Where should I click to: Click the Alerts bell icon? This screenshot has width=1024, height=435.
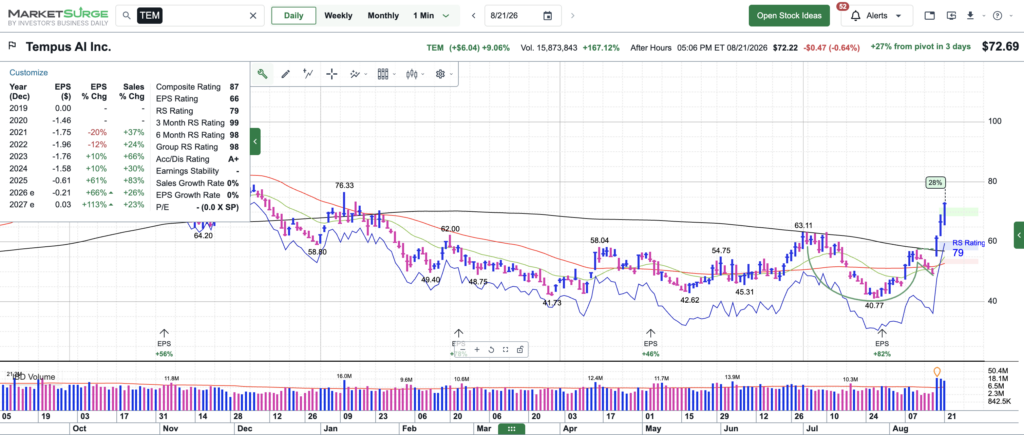(x=854, y=16)
